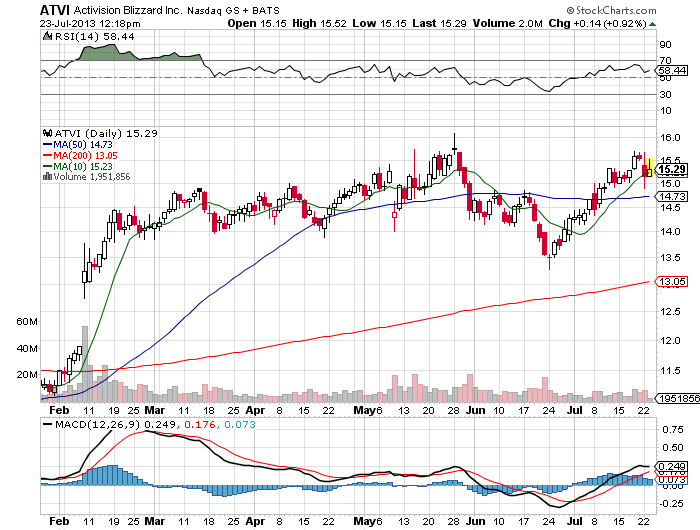Click the volume bars icon in legend
The image size is (700, 530).
click(x=48, y=177)
